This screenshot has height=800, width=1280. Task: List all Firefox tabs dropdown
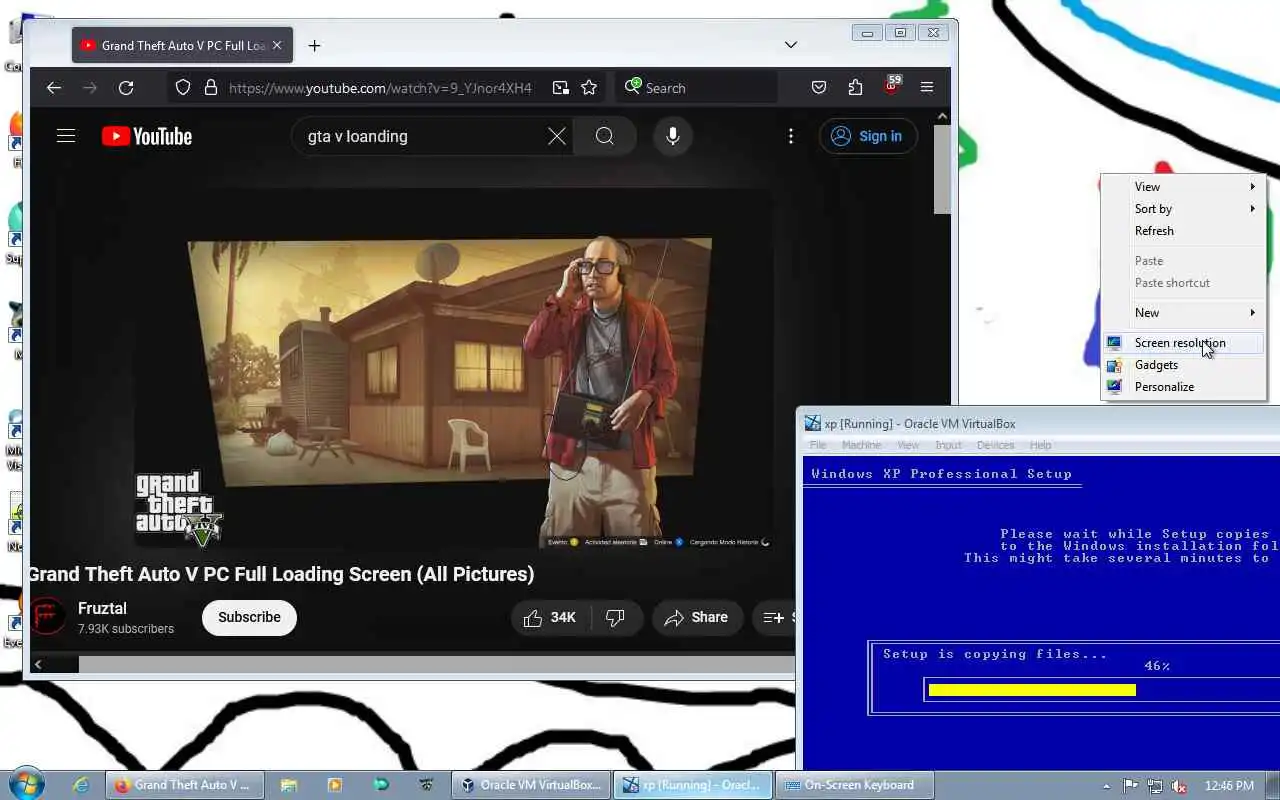(x=791, y=45)
